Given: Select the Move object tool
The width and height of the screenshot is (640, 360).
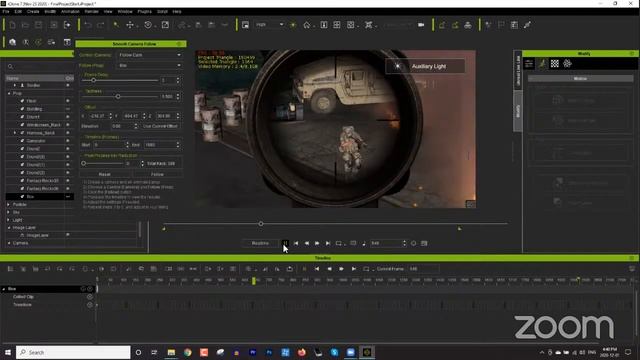Looking at the screenshot, I should point(130,25).
